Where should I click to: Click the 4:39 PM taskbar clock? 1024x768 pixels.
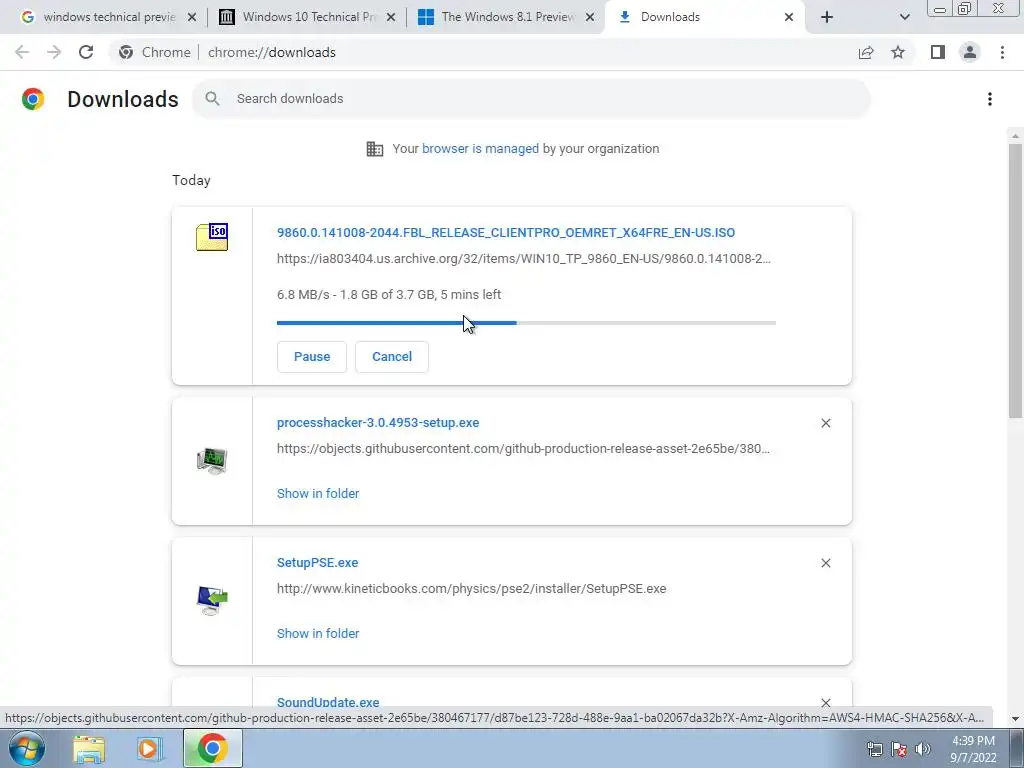pos(973,749)
